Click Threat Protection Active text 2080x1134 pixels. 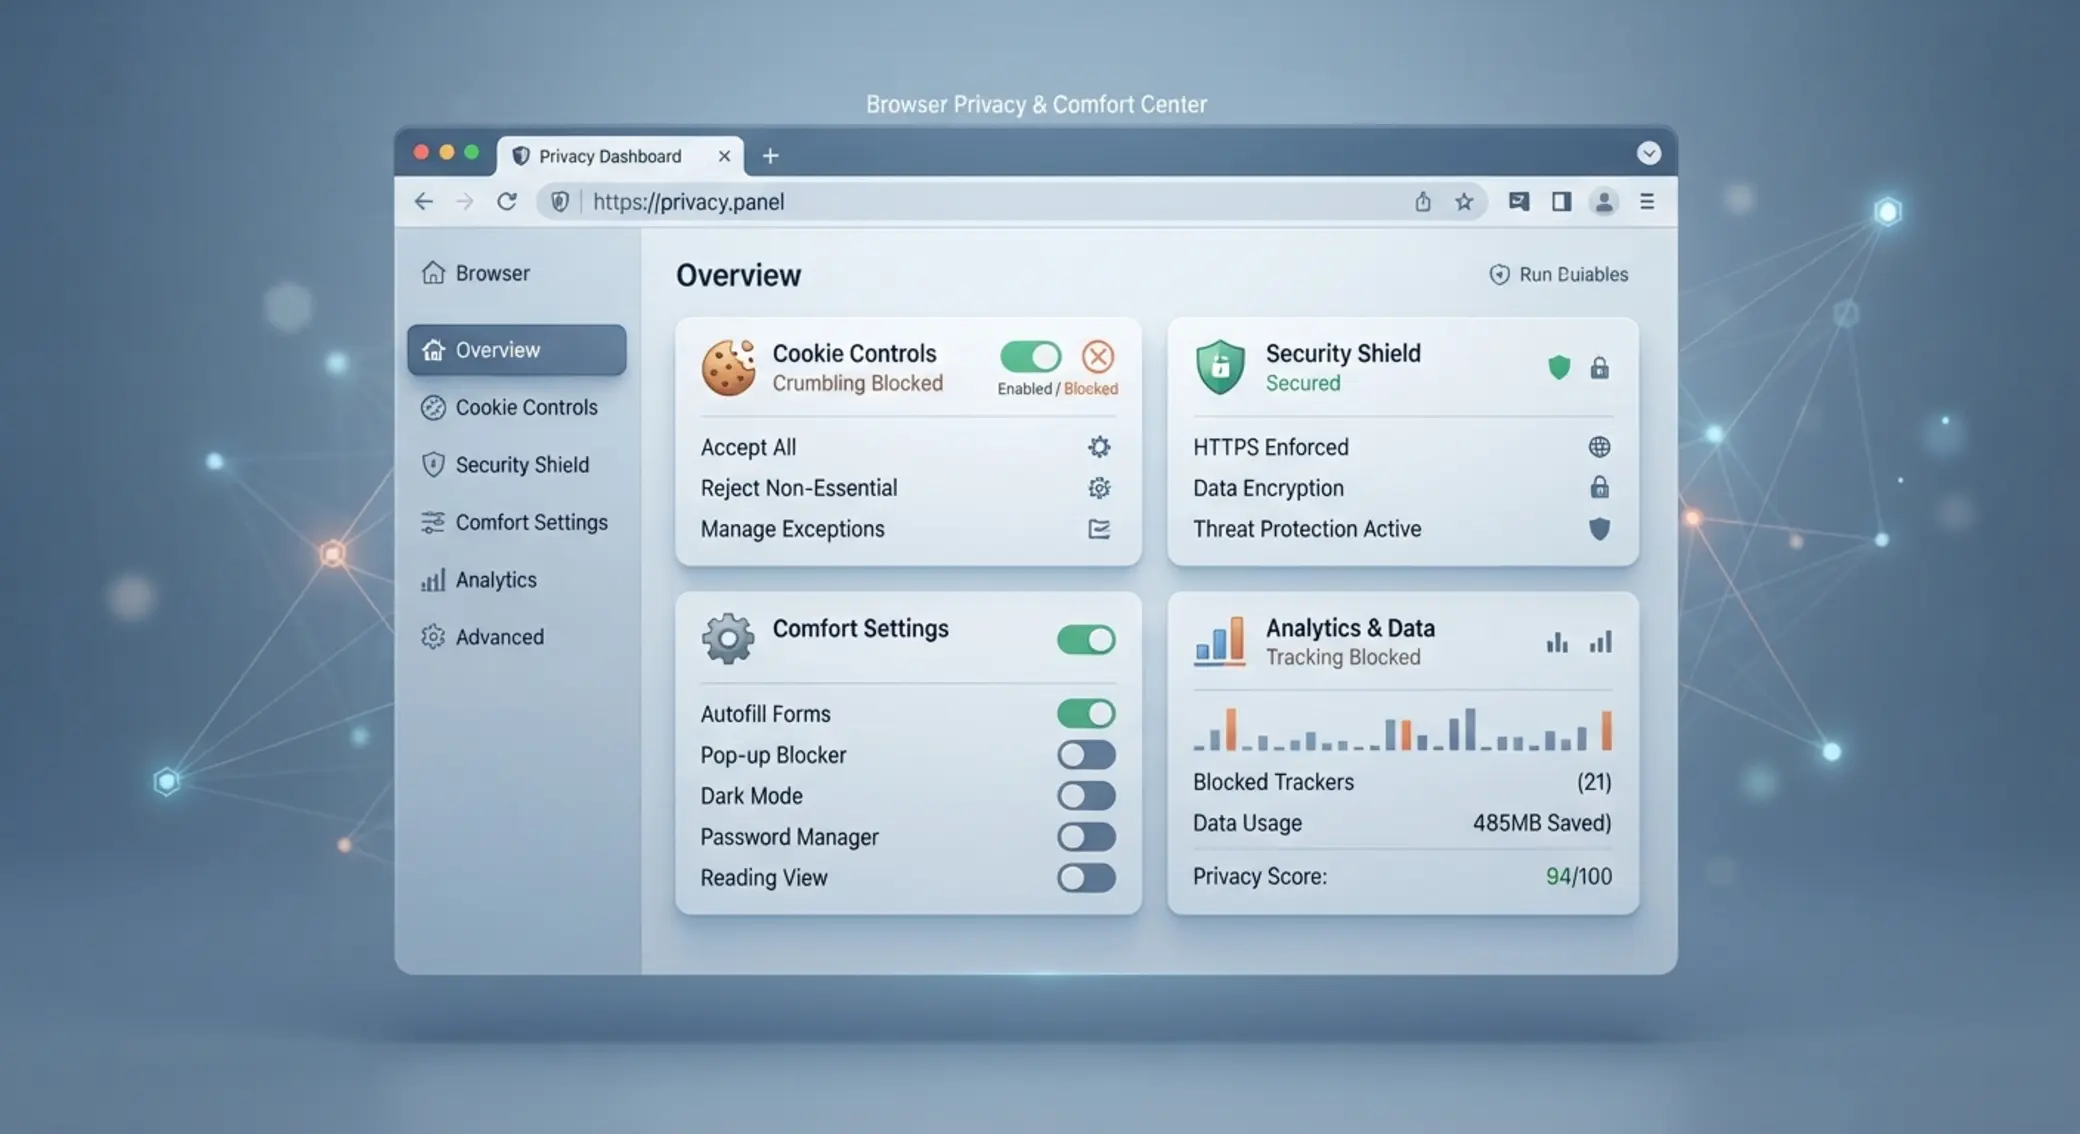coord(1307,529)
